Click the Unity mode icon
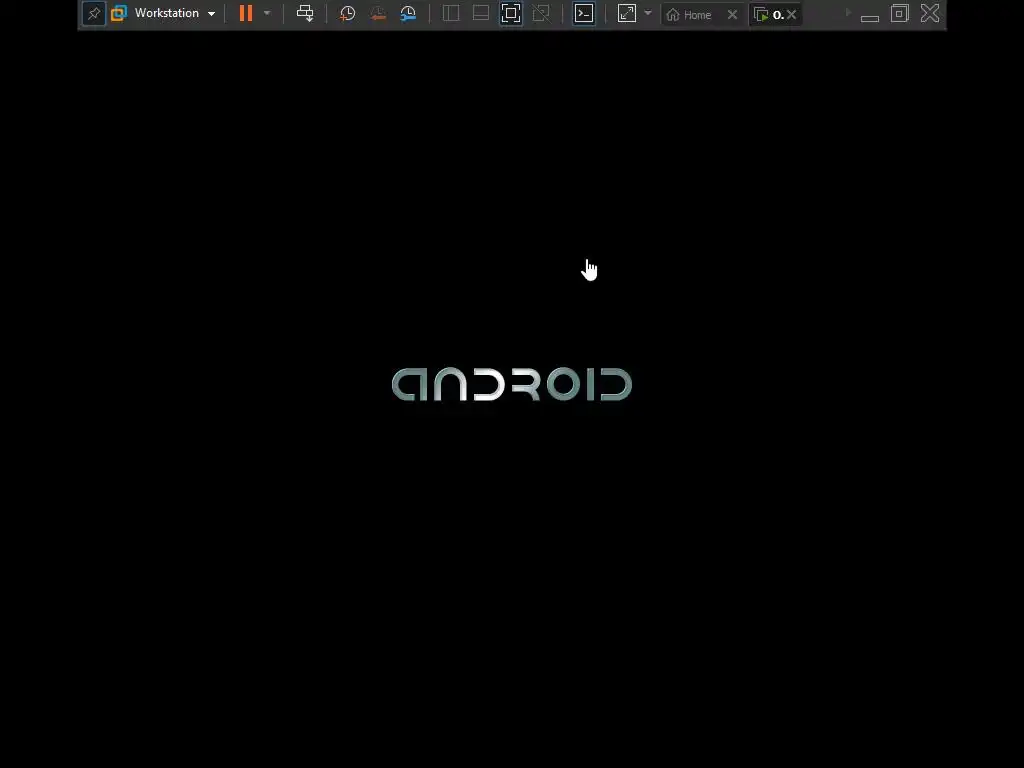 tap(541, 13)
